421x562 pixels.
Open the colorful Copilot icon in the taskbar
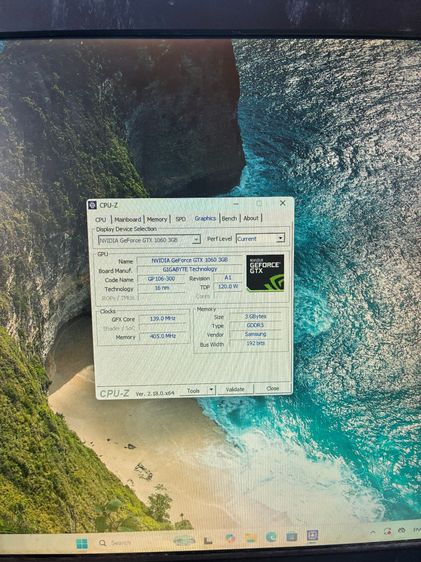[230, 539]
